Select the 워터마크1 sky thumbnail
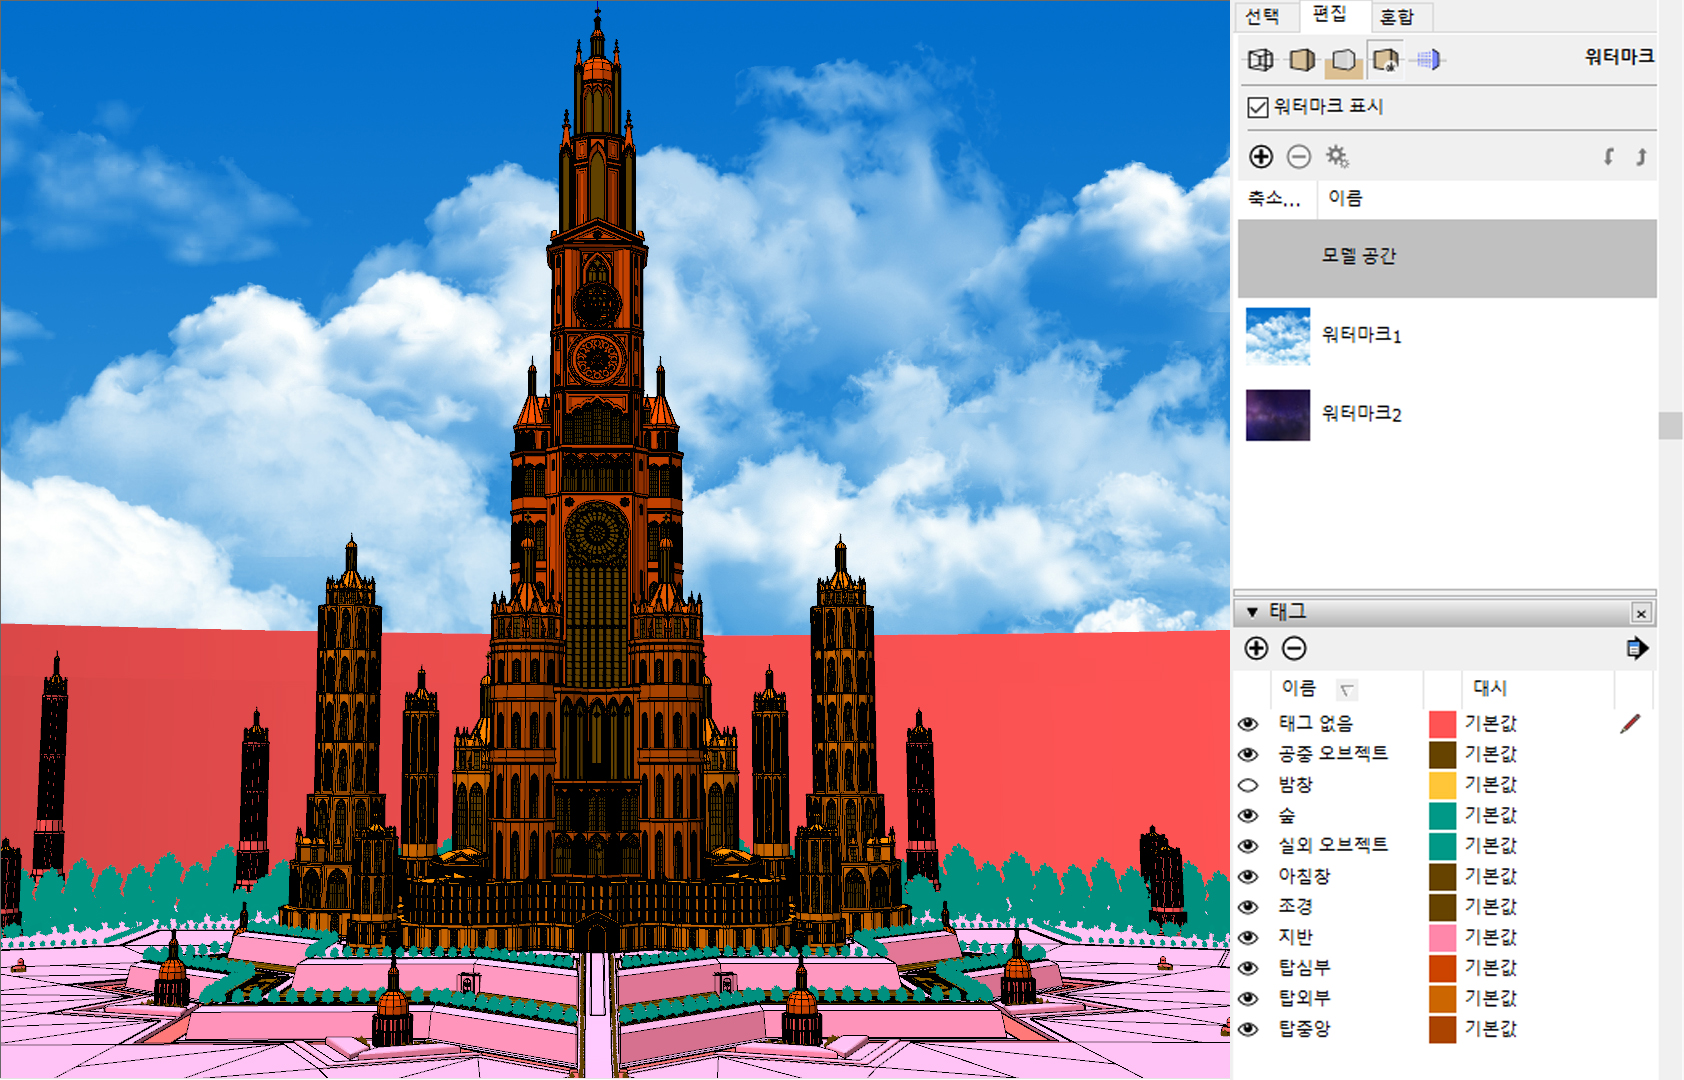This screenshot has width=1684, height=1080. coord(1277,336)
